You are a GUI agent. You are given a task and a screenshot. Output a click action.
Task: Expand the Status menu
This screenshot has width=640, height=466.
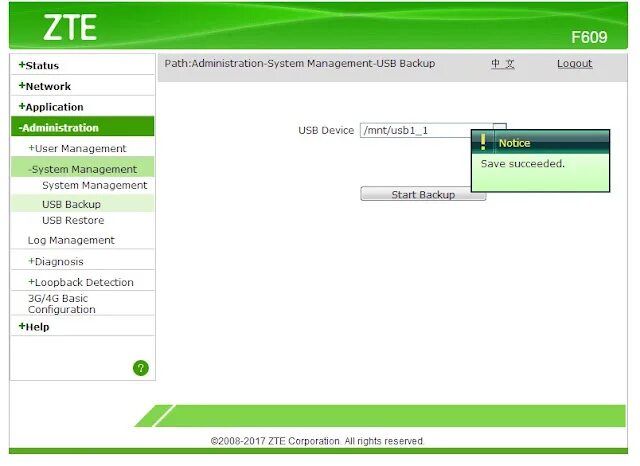(39, 65)
